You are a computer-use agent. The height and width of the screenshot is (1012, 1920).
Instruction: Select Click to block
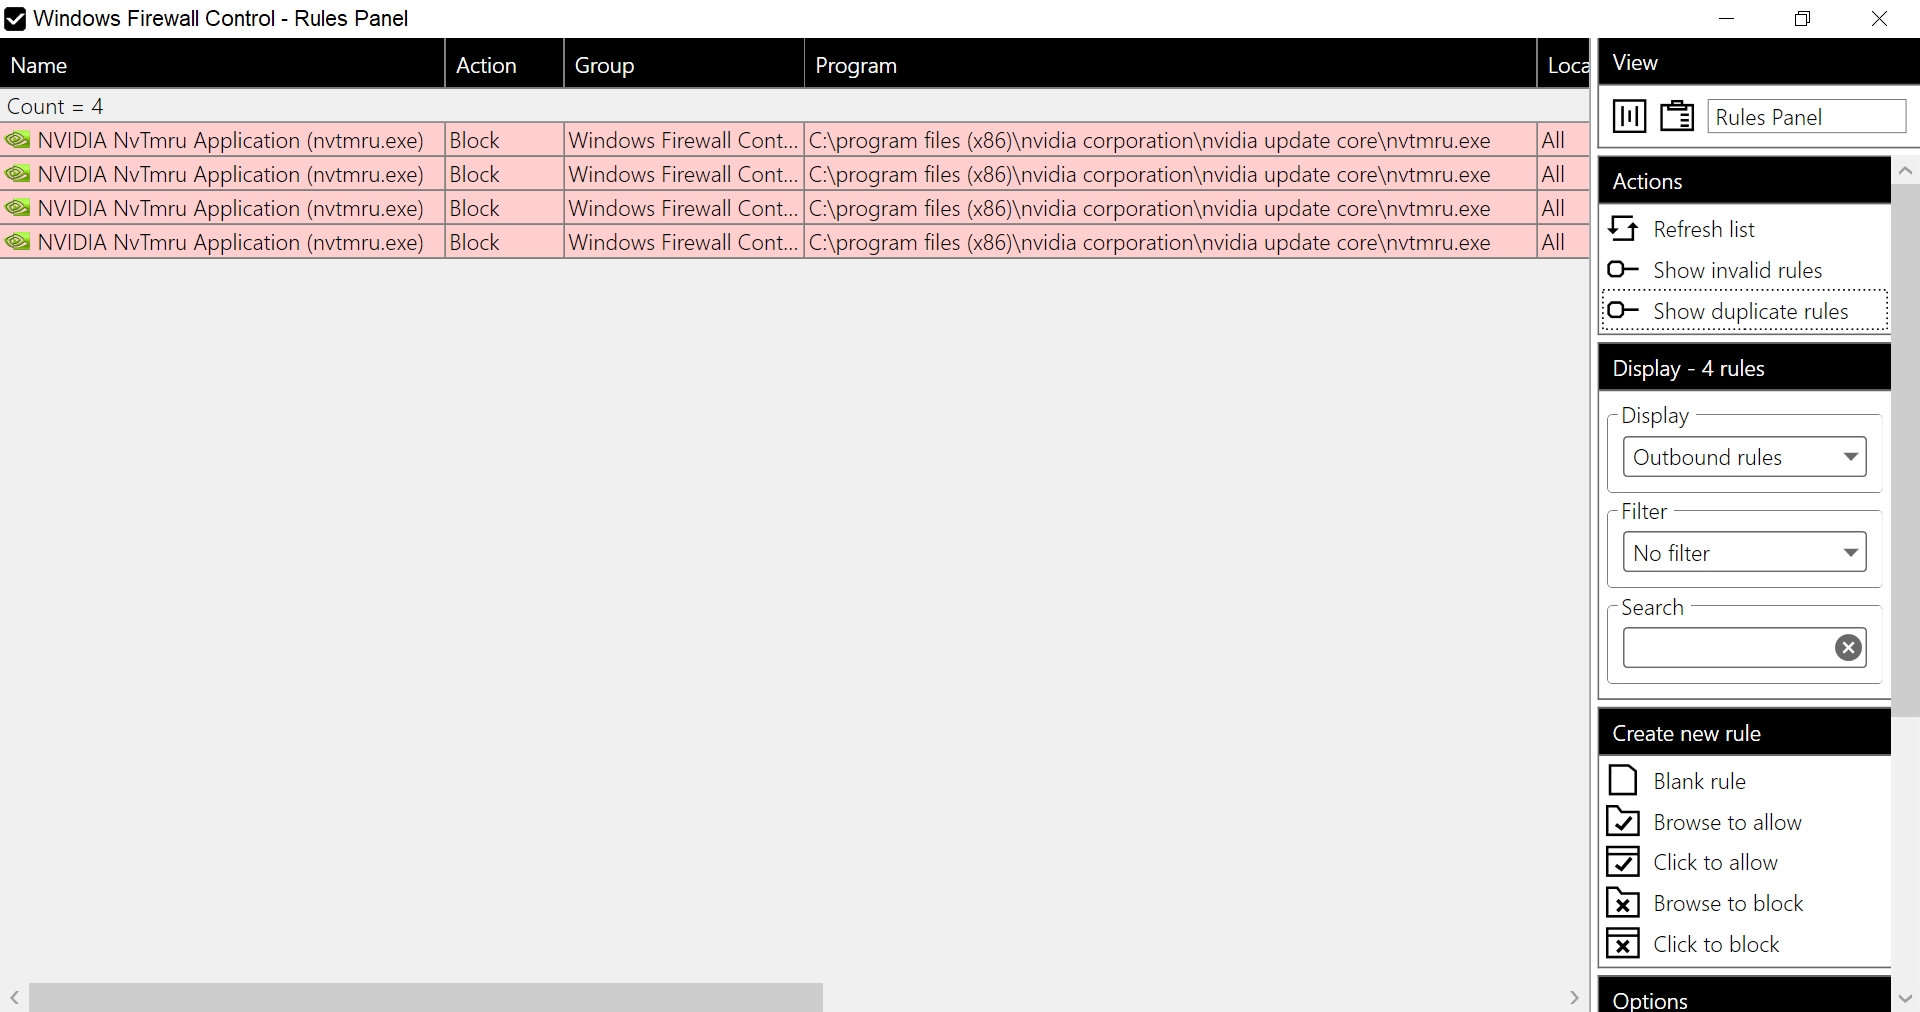pyautogui.click(x=1745, y=944)
